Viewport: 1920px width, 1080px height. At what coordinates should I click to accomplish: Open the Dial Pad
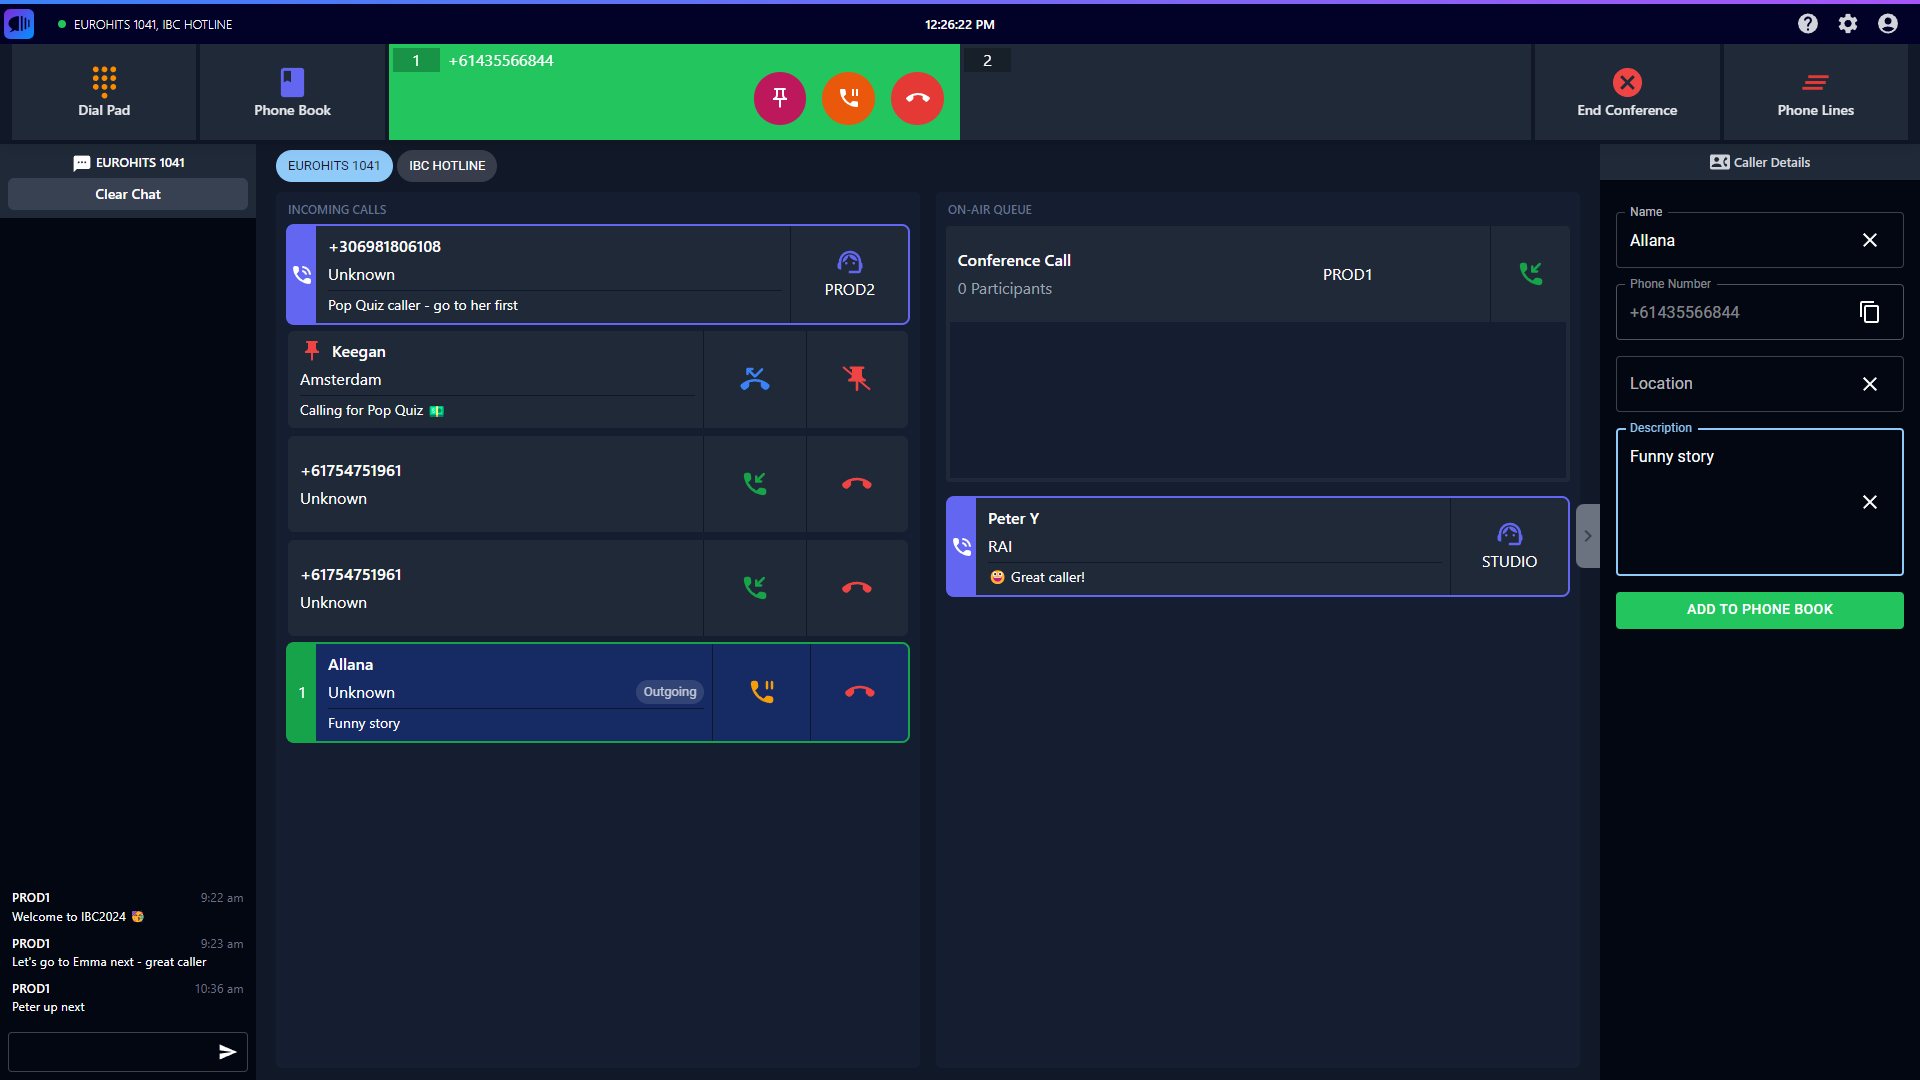(103, 91)
